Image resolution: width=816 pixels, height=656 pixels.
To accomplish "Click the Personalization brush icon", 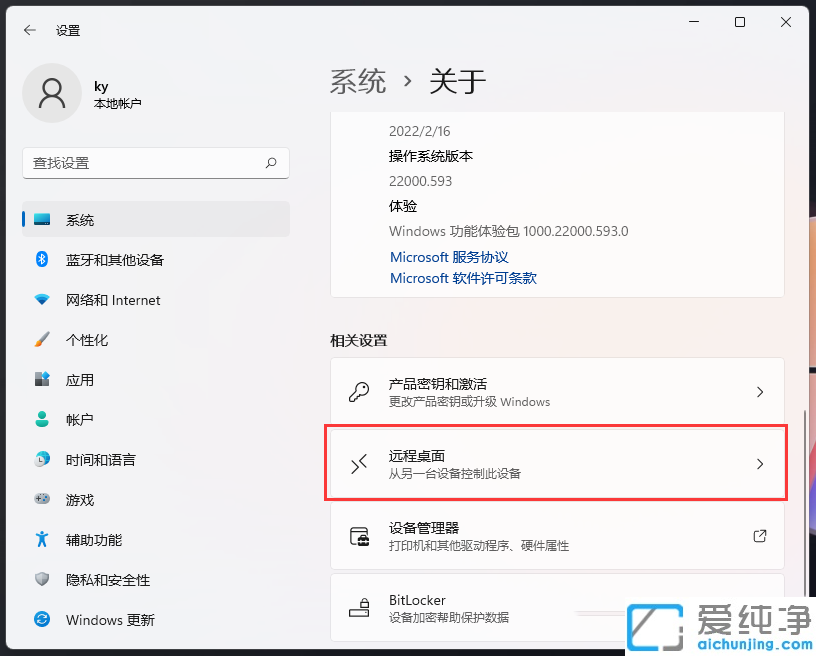I will (42, 340).
